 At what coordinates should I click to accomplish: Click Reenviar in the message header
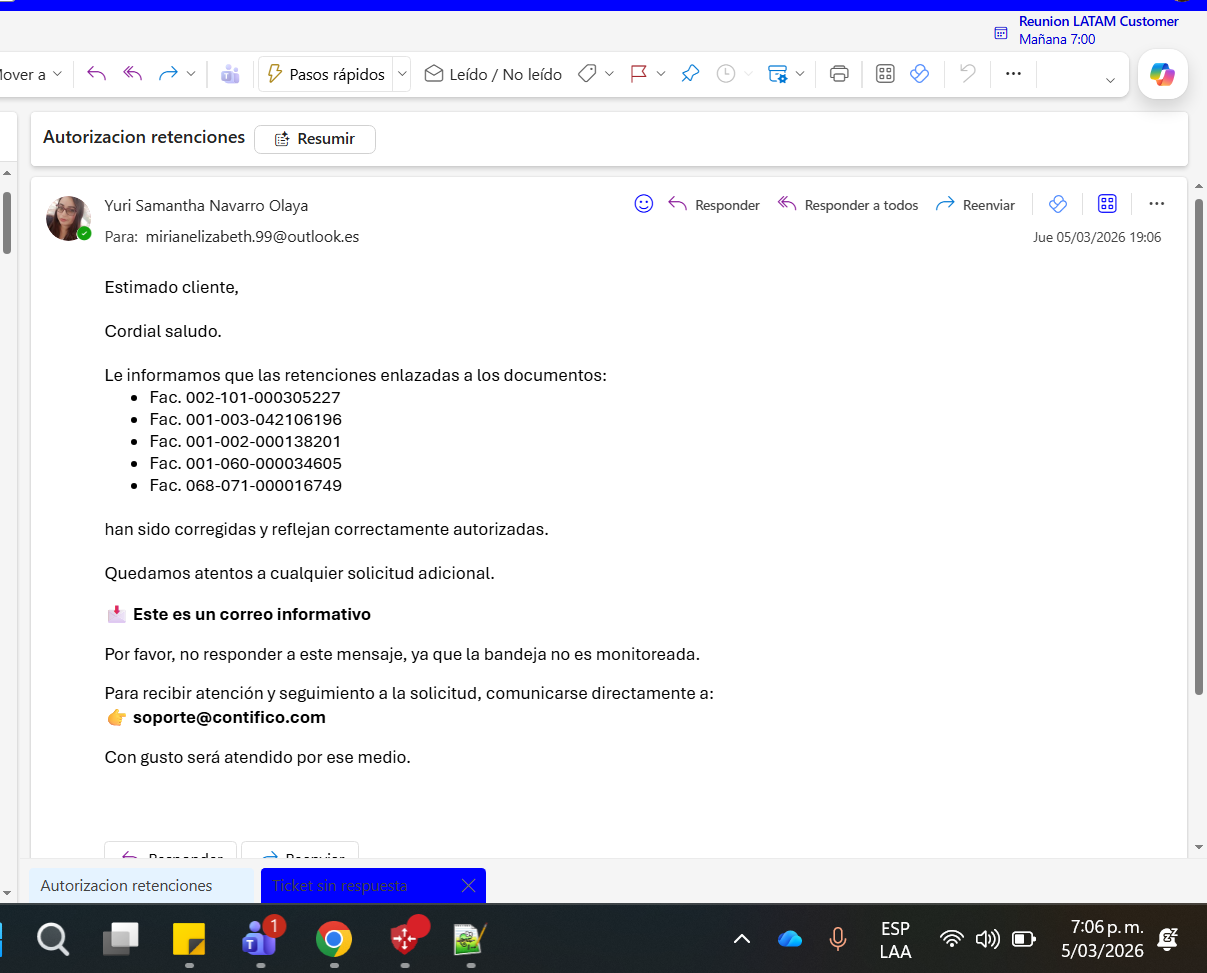pos(975,205)
